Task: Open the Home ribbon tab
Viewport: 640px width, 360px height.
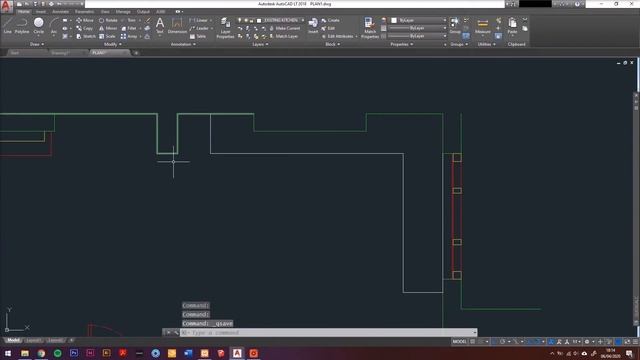Action: click(x=23, y=11)
